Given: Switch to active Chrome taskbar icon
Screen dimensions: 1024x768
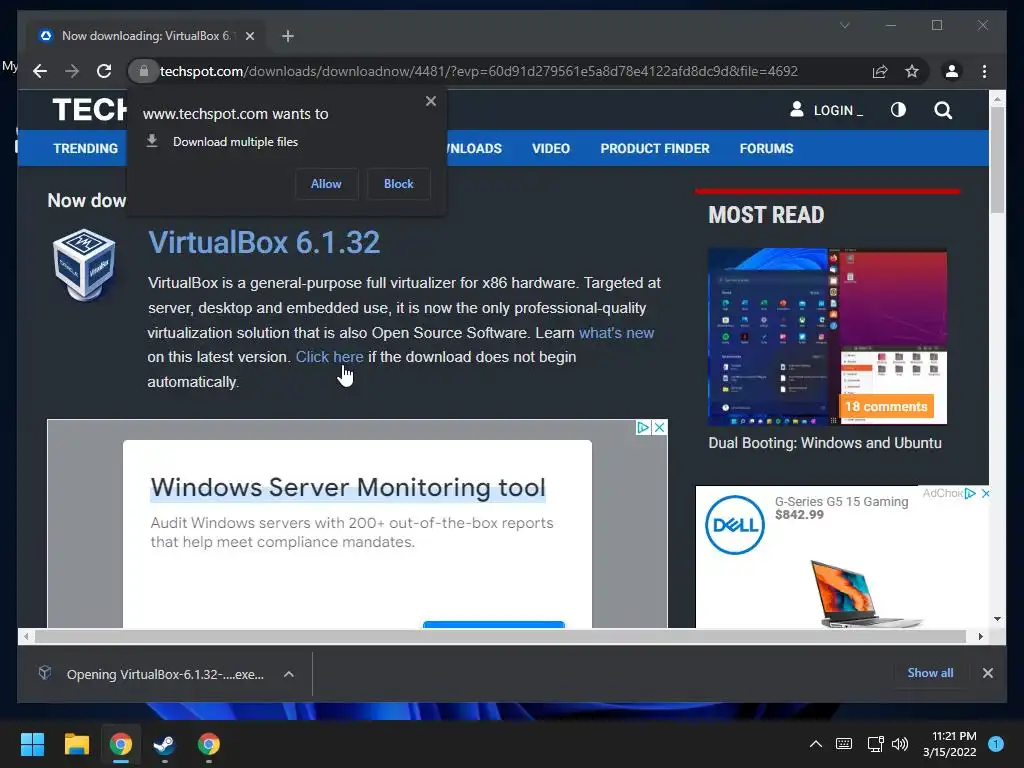Looking at the screenshot, I should point(121,744).
